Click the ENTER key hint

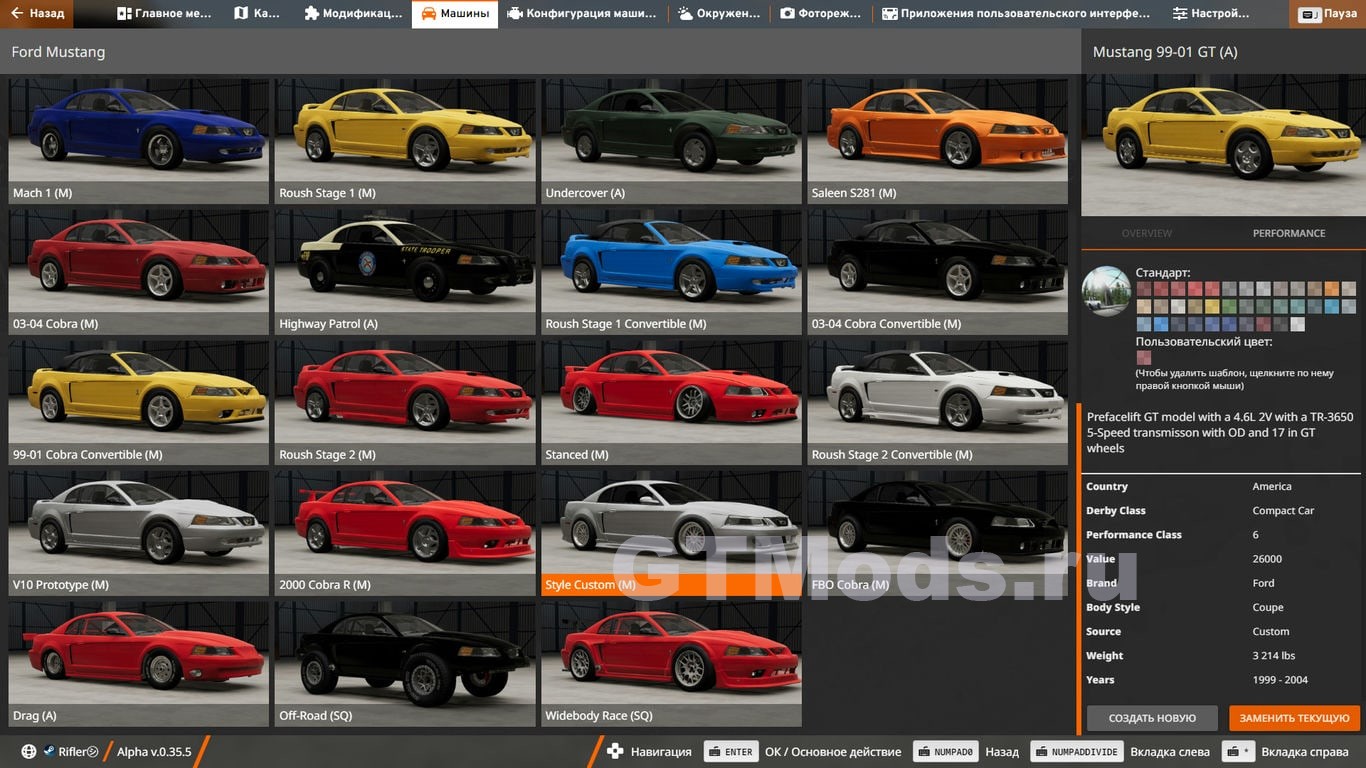click(731, 752)
